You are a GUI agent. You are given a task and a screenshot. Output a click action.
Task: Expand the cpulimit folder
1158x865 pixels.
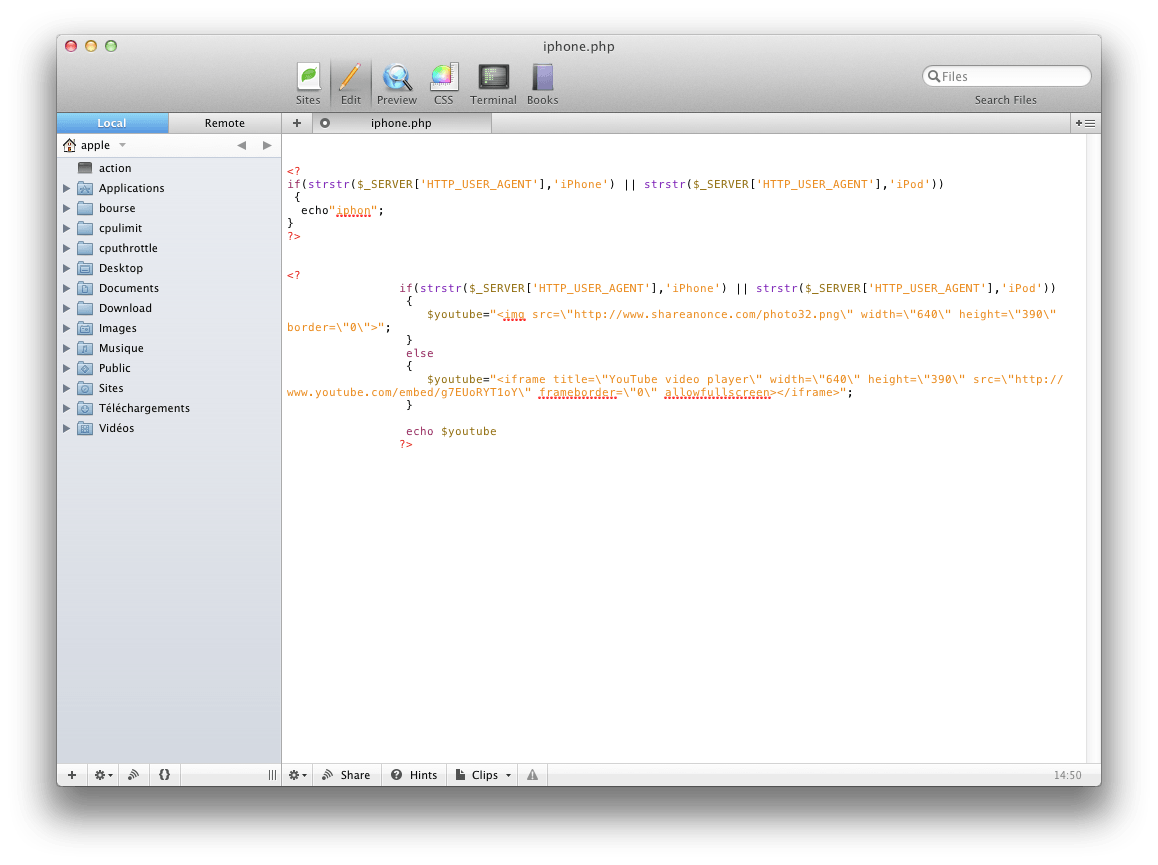pyautogui.click(x=66, y=228)
